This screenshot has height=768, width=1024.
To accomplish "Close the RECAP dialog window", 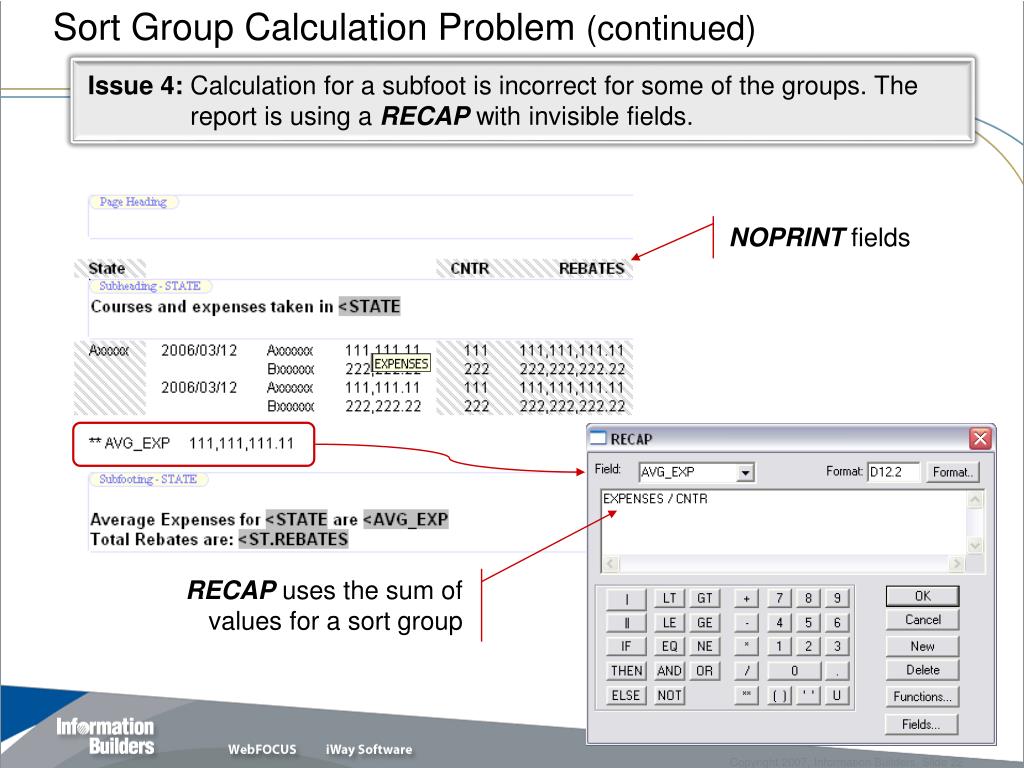I will point(980,439).
